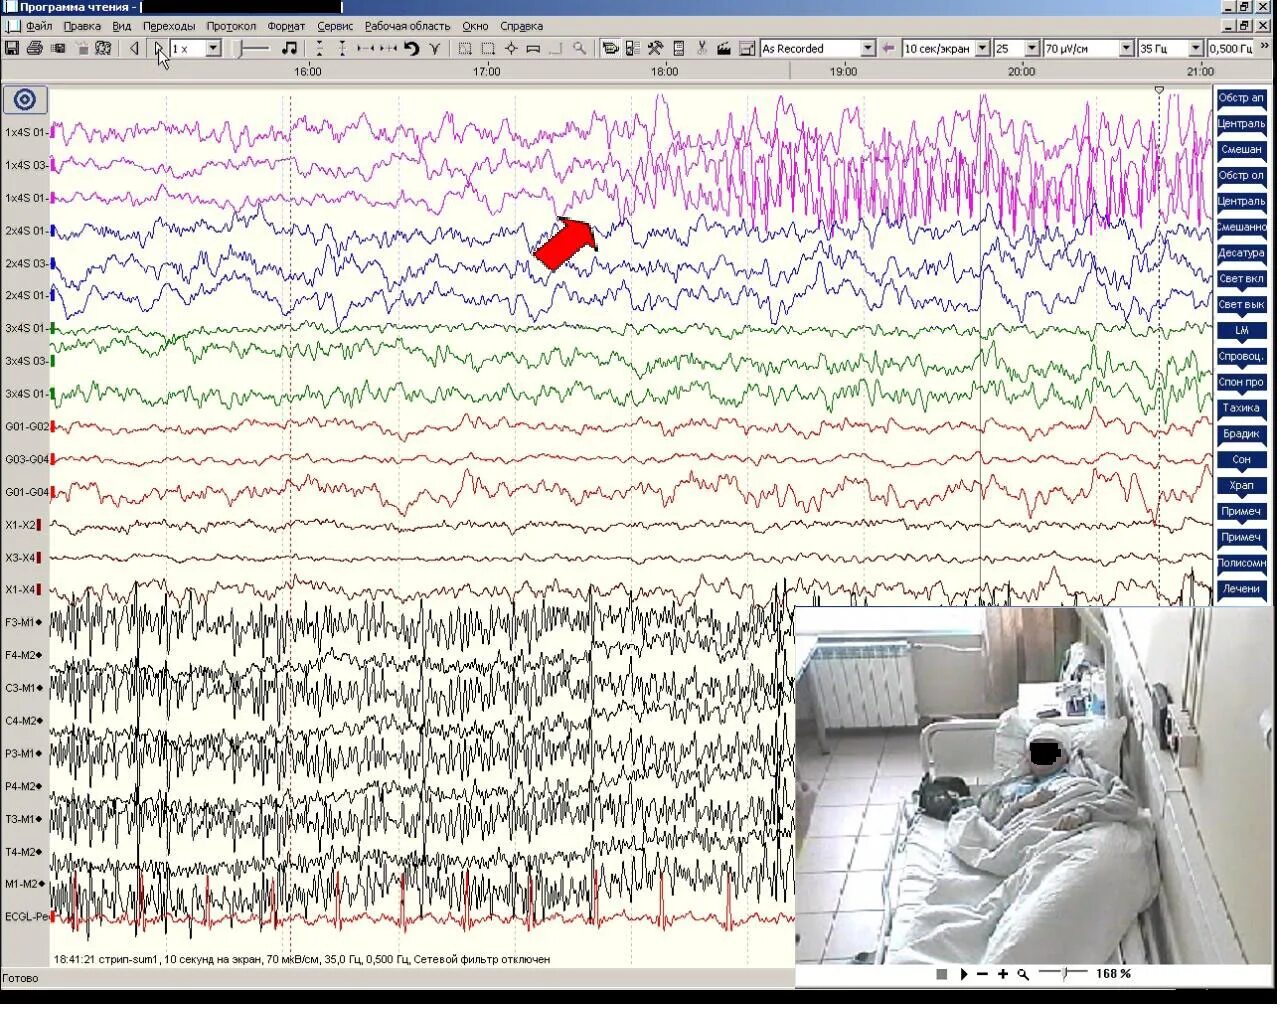Image resolution: width=1280 pixels, height=1024 pixels.
Task: Click the Save floppy disk icon
Action: point(12,48)
